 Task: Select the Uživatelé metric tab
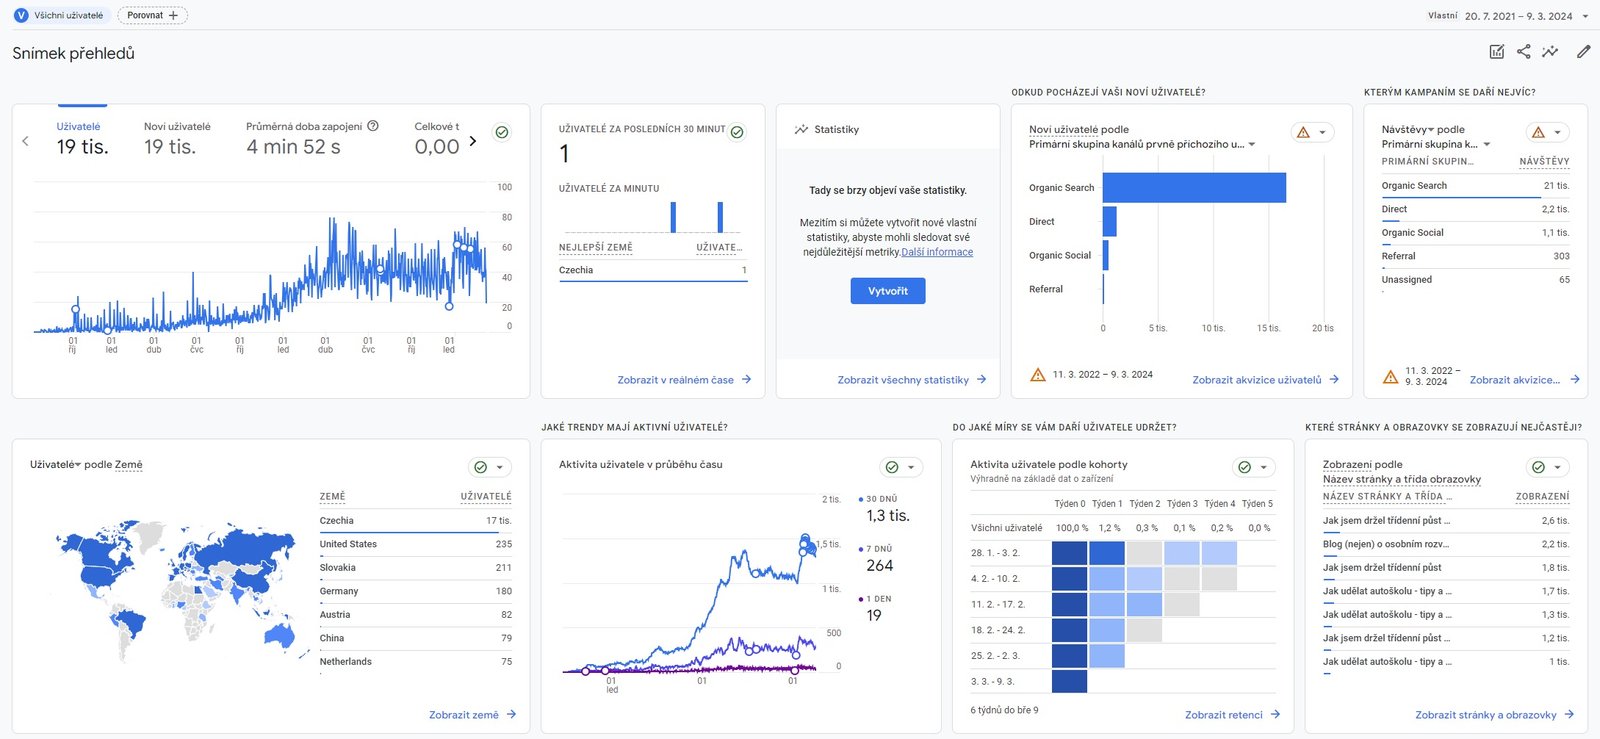tap(81, 139)
